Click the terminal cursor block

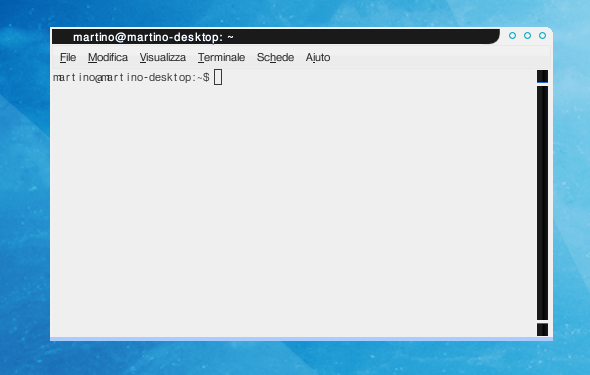pos(218,77)
